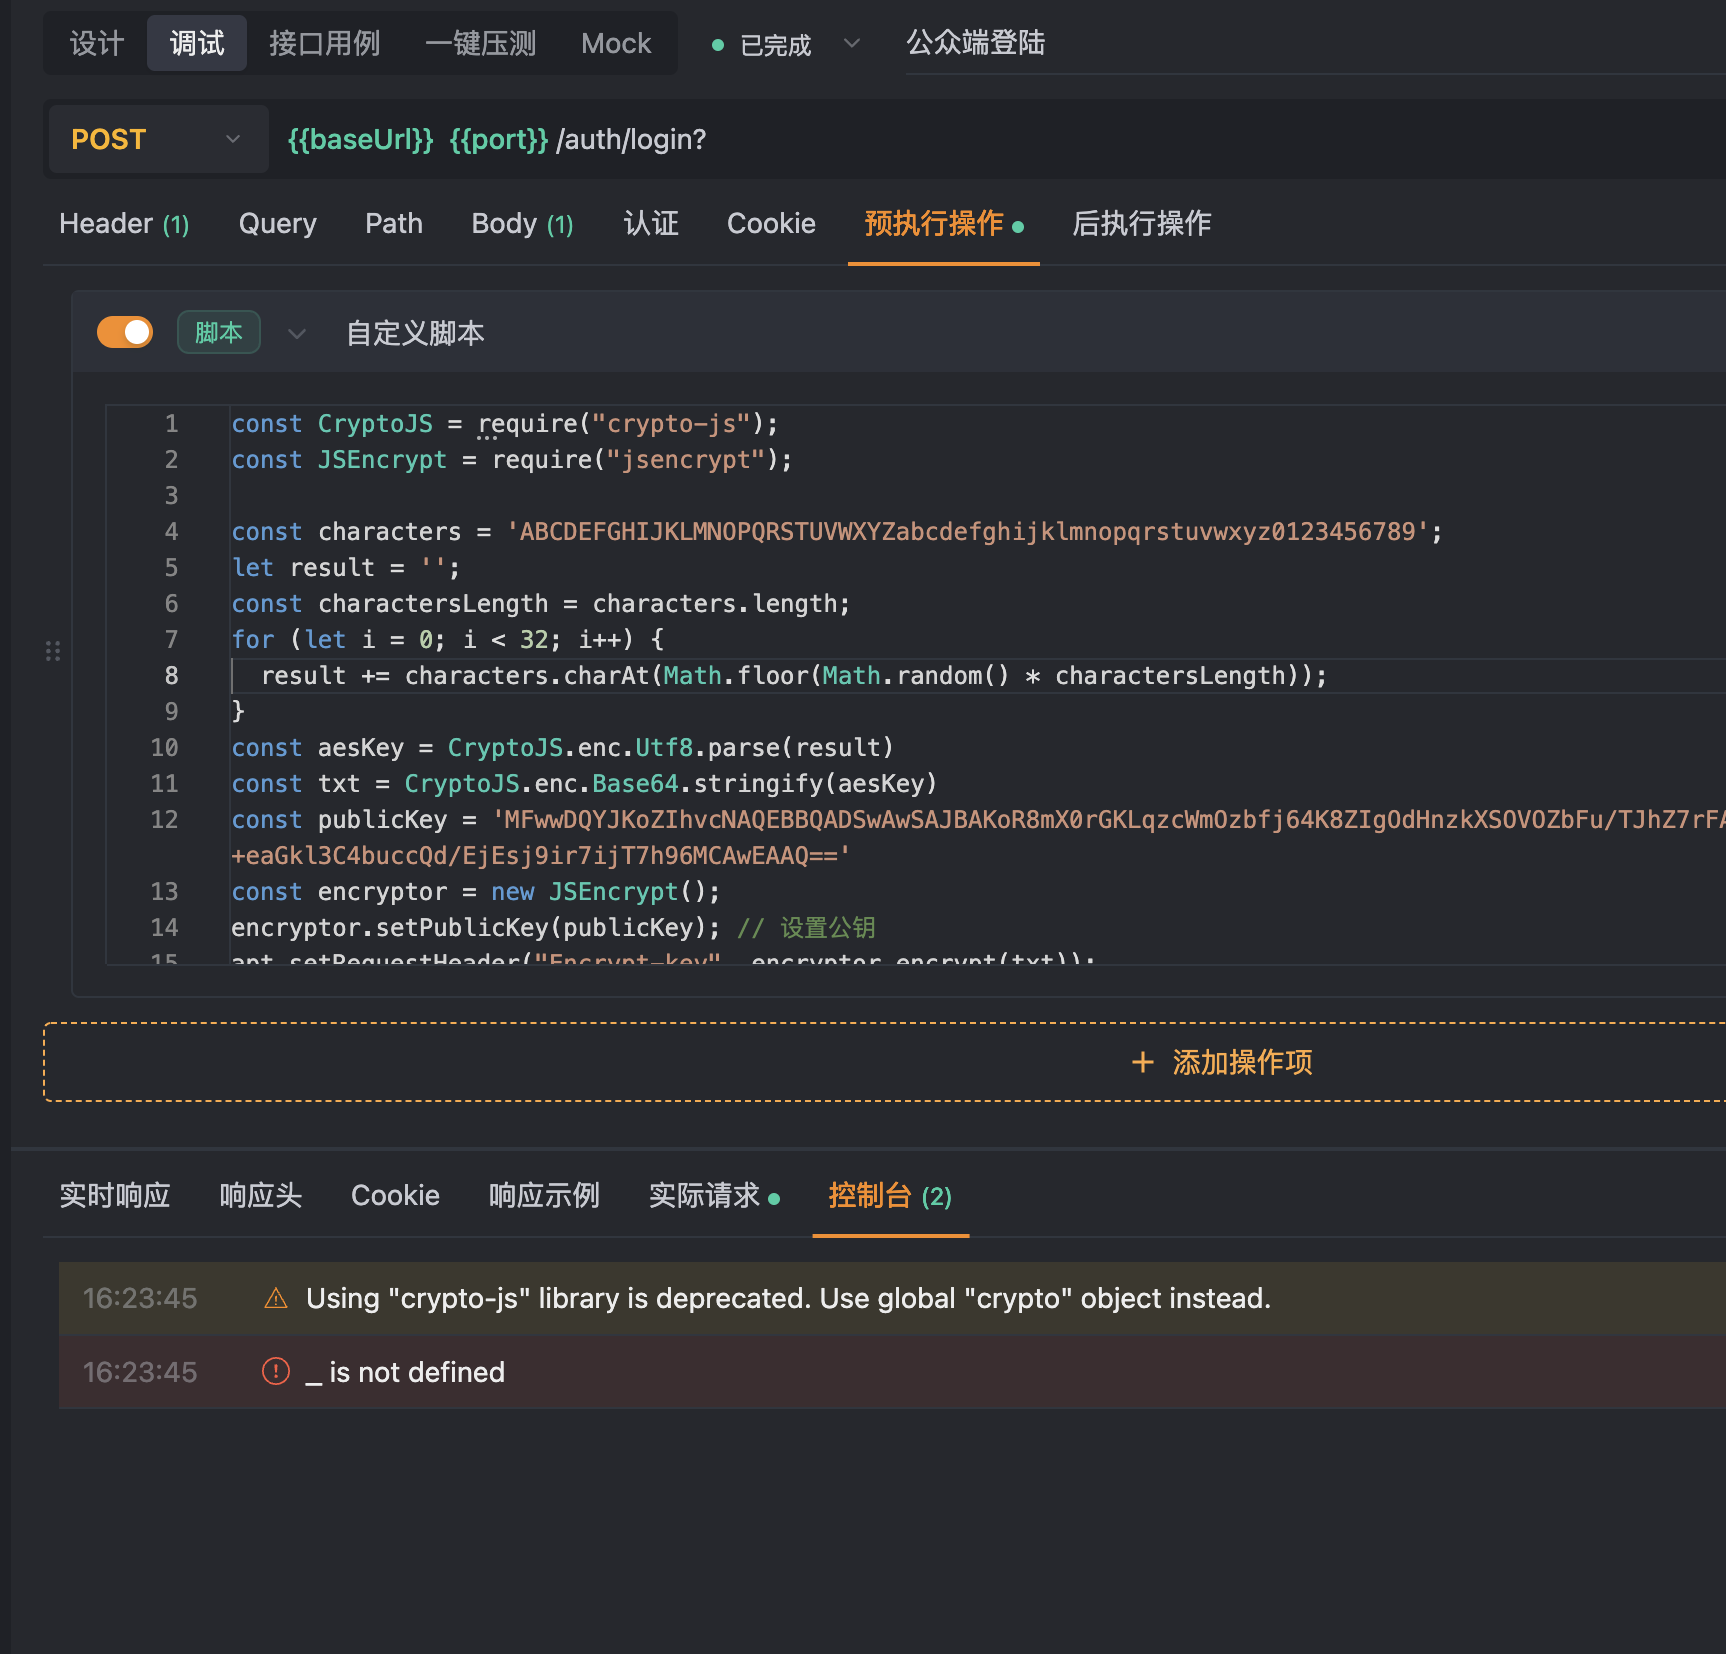Click the '_ is not defined' error message
The height and width of the screenshot is (1654, 1726).
coord(405,1372)
